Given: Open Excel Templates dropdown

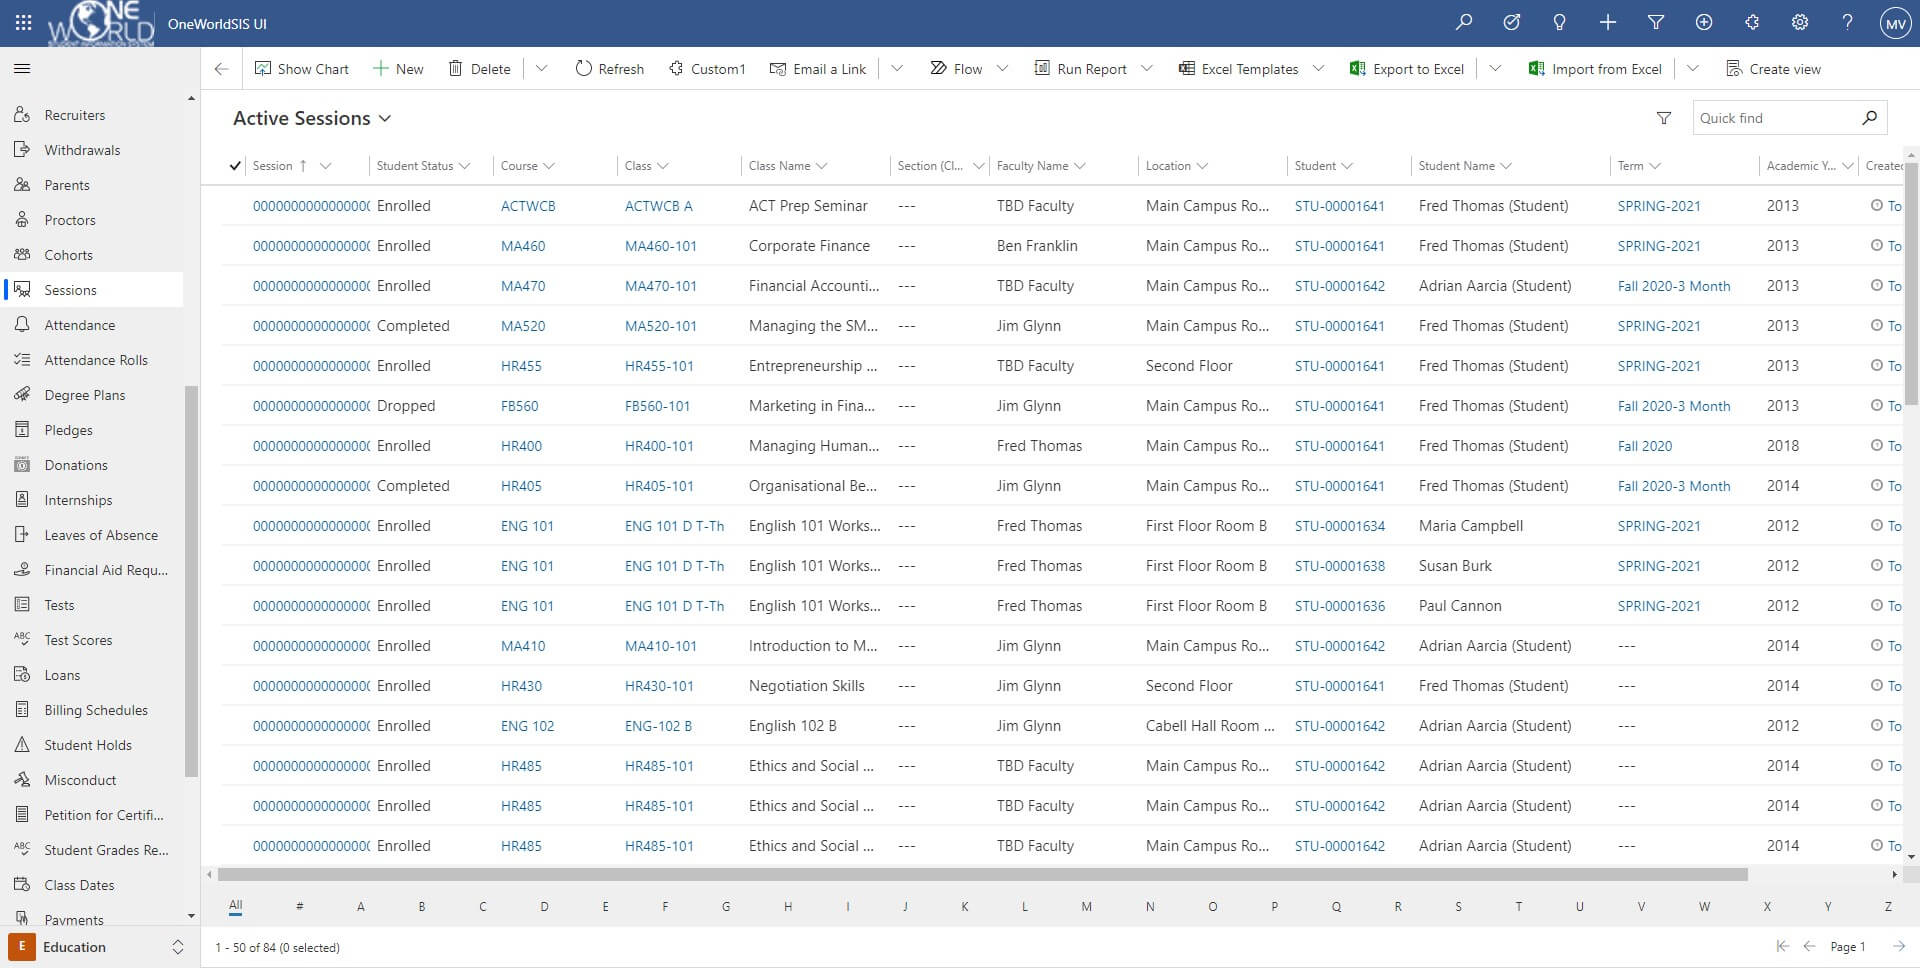Looking at the screenshot, I should [1318, 69].
